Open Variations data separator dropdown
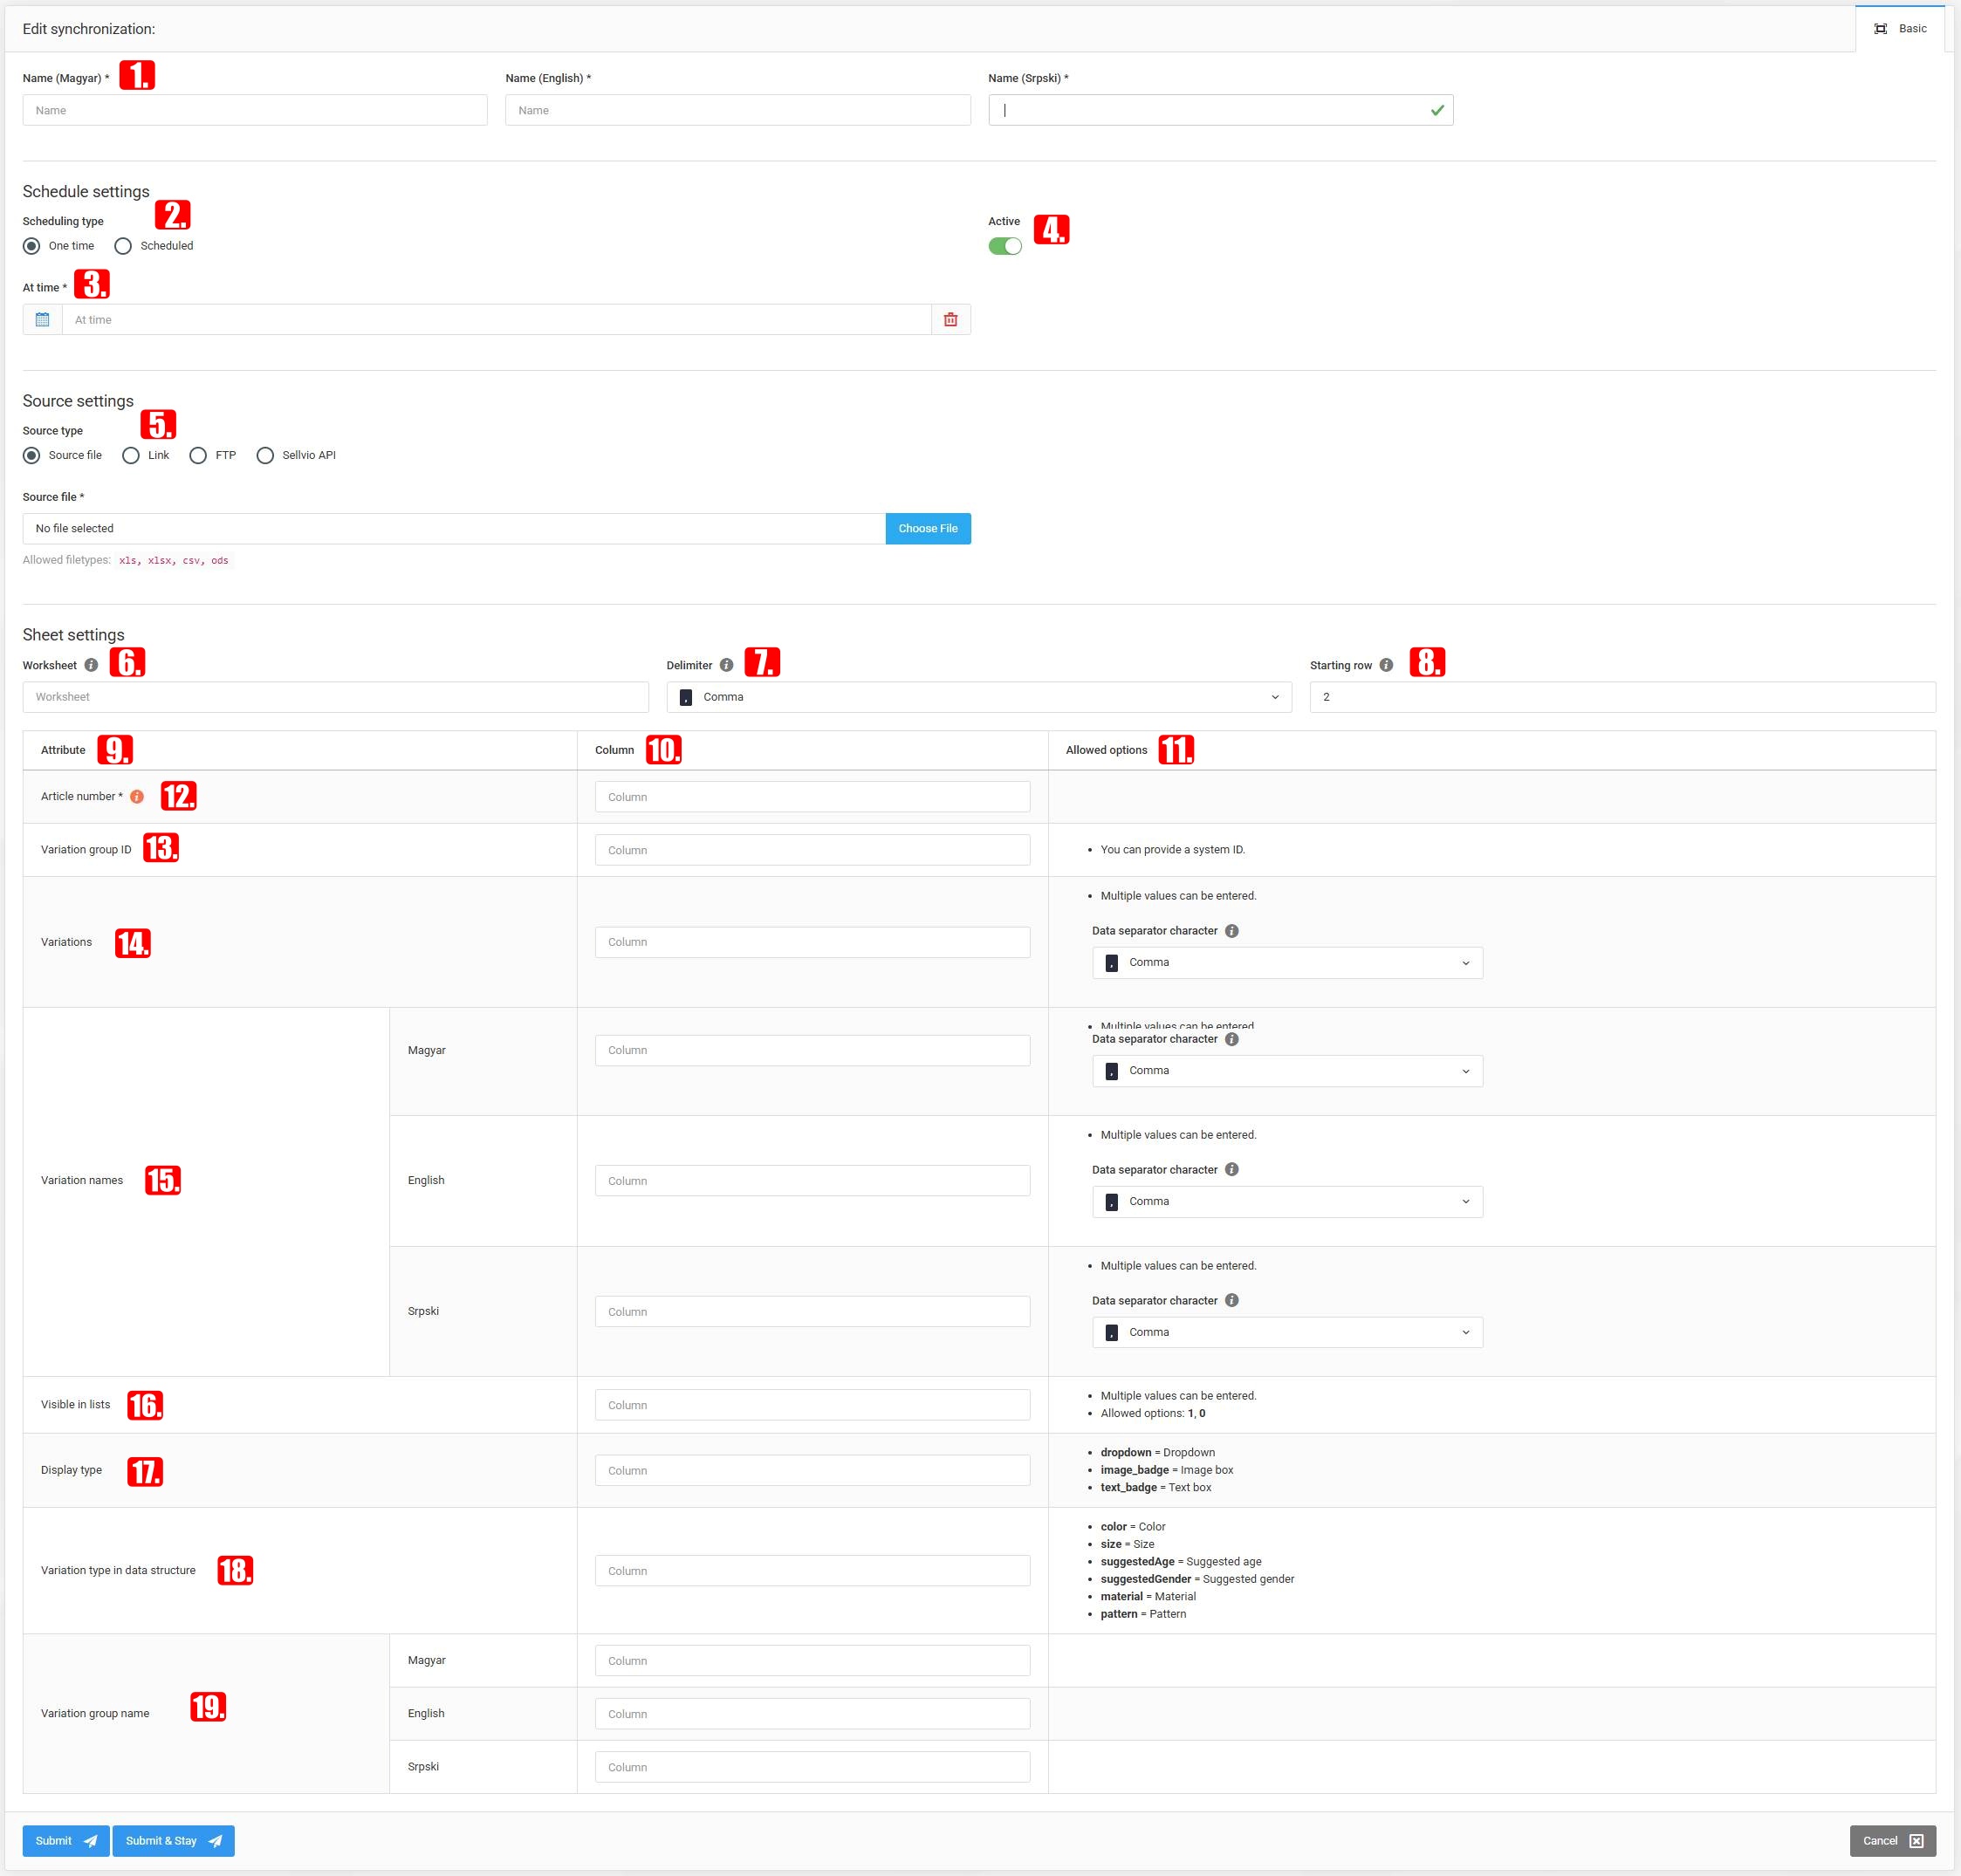This screenshot has height=1876, width=1961. click(1287, 963)
